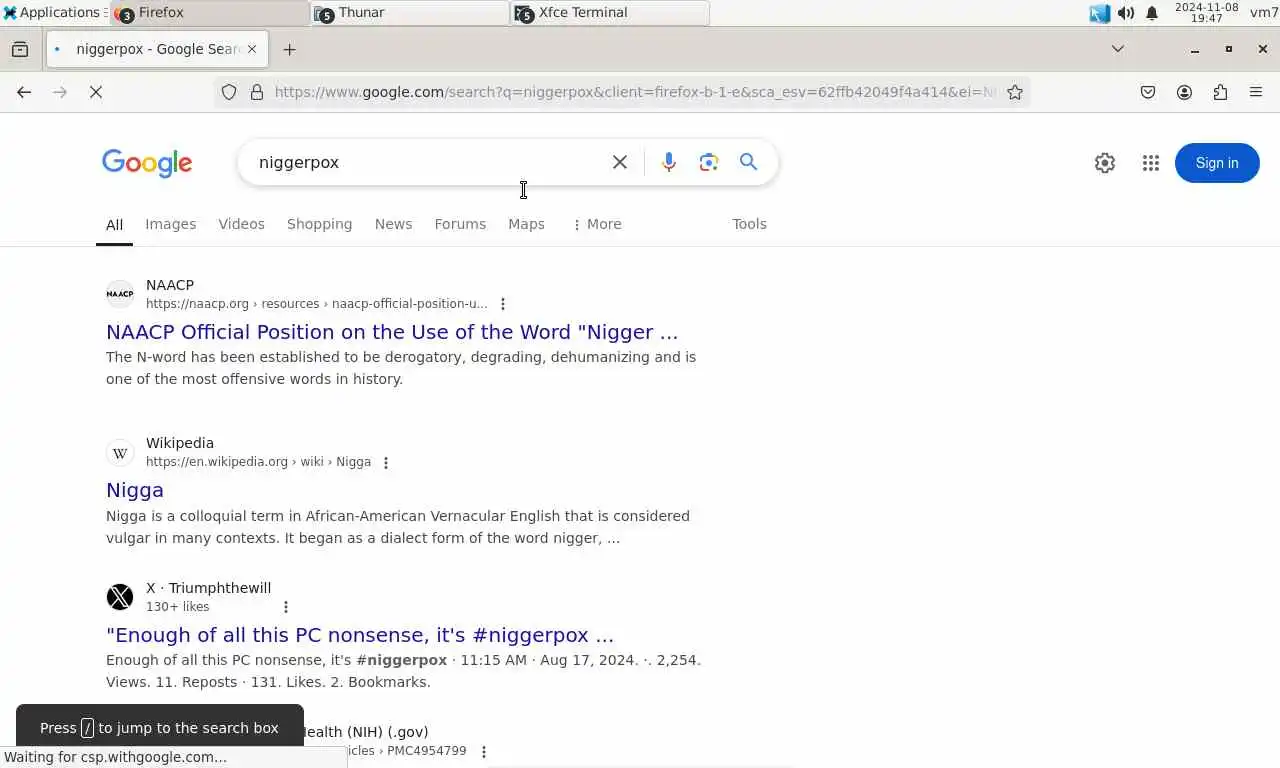Click the en.wikipedia.org breadcrumb URL
1280x768 pixels.
[x=258, y=462]
